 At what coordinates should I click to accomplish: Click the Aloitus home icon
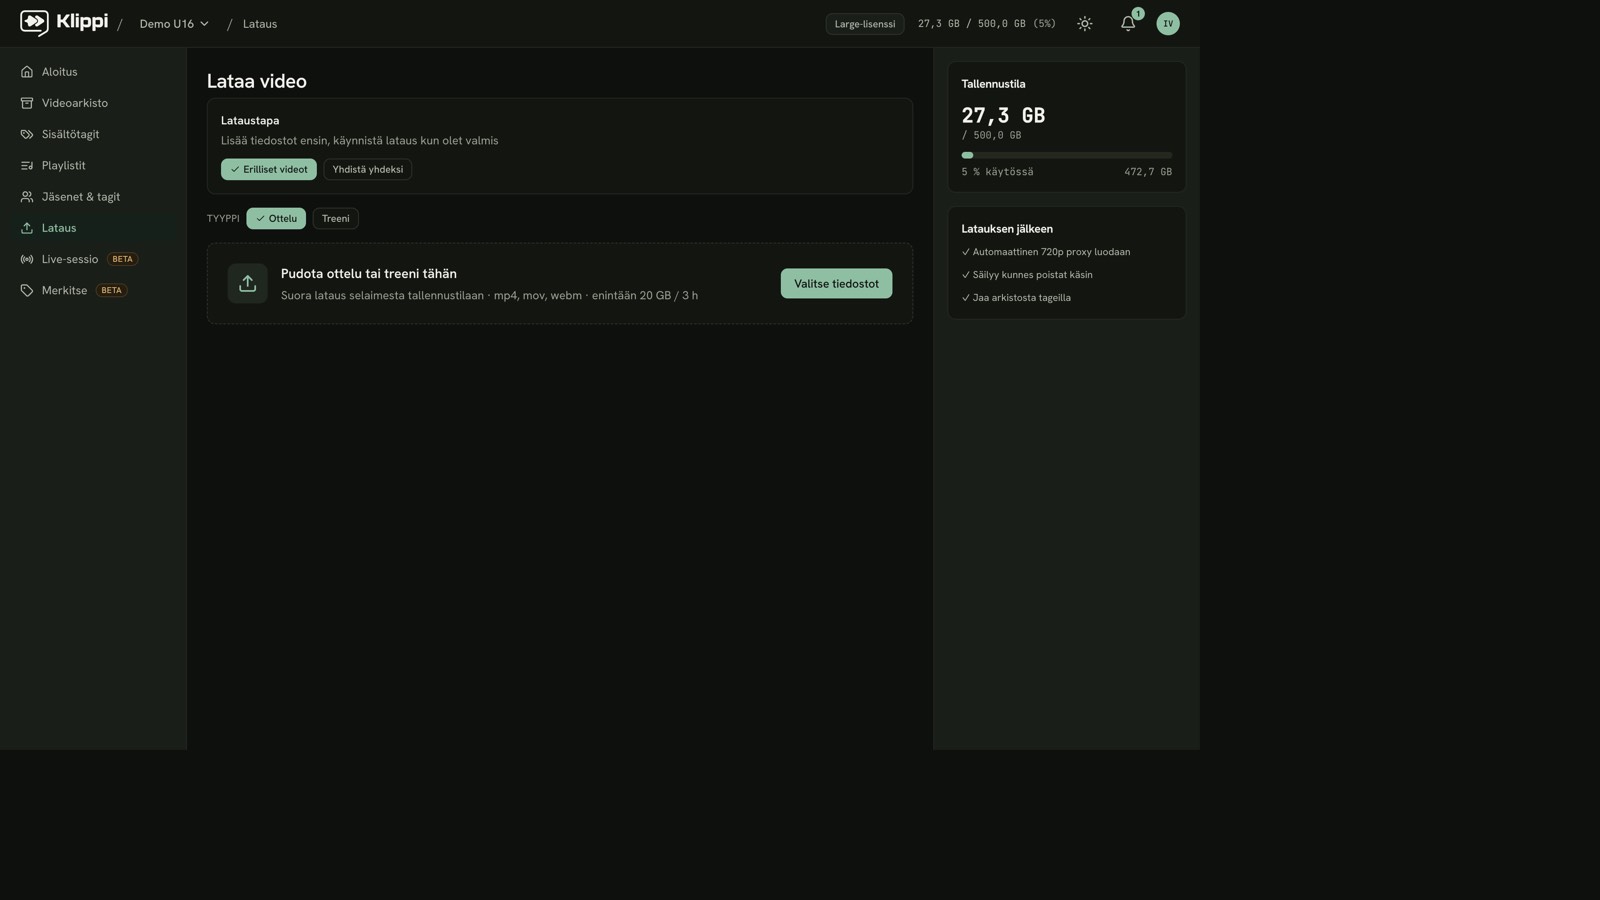click(27, 72)
